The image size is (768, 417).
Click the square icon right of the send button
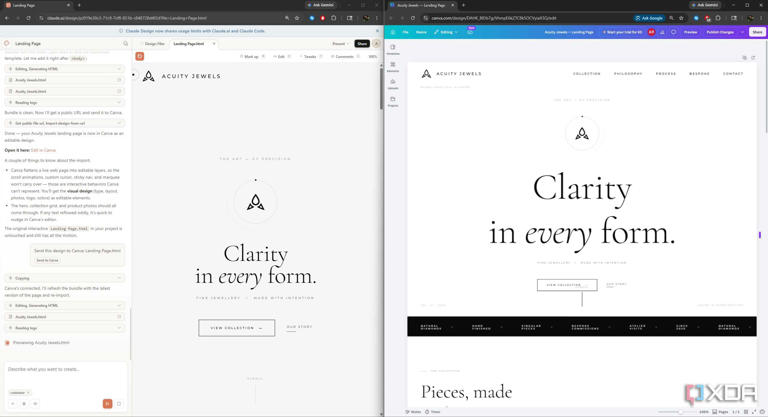(119, 404)
